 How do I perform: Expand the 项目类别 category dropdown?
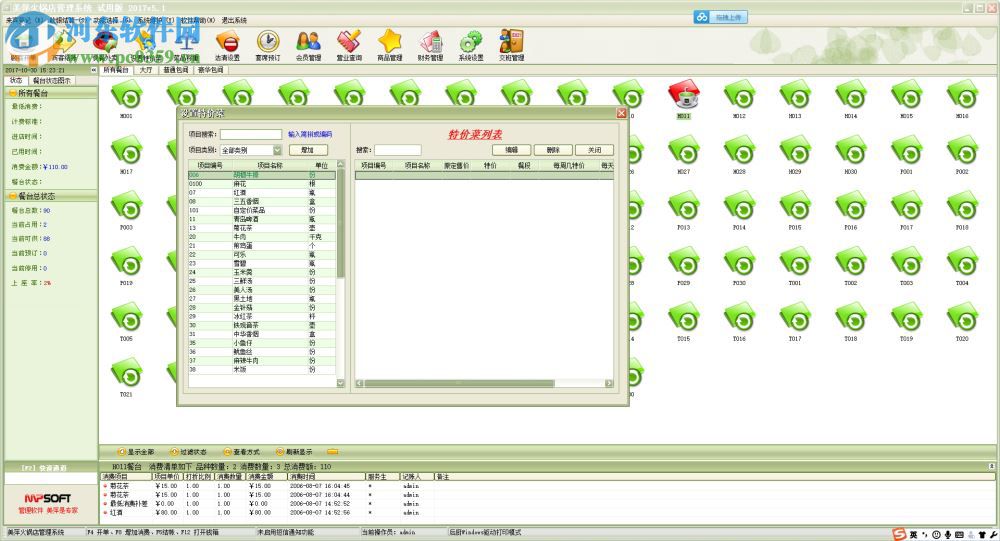(x=276, y=149)
